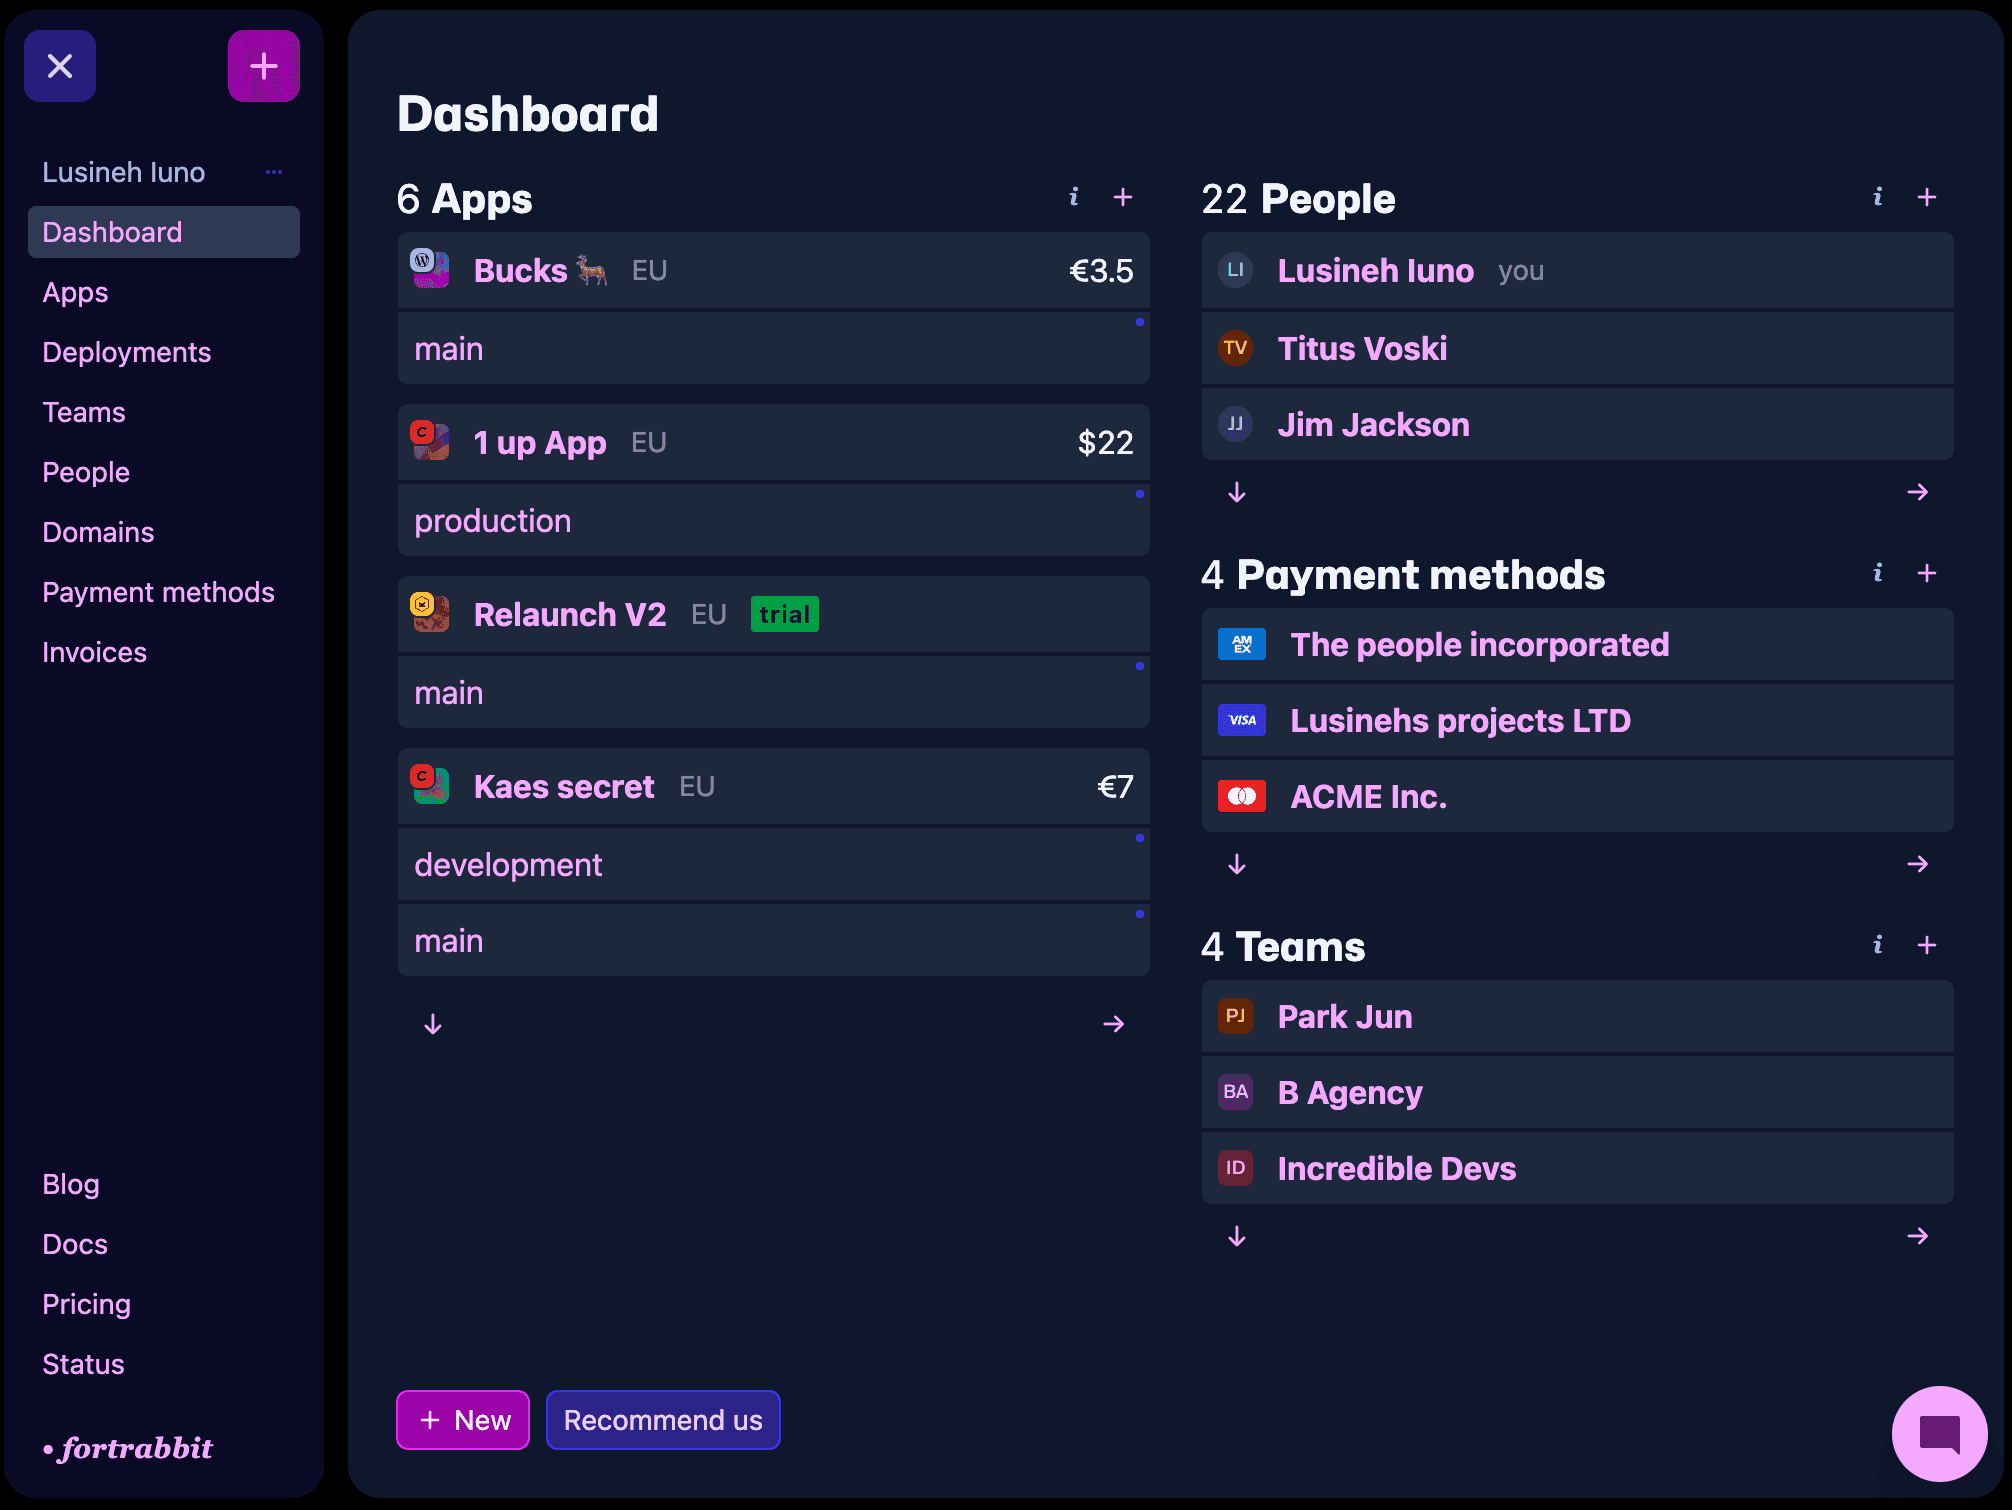Screen dimensions: 2012x1510
Task: Close the sidebar with the X button
Action: coord(60,66)
